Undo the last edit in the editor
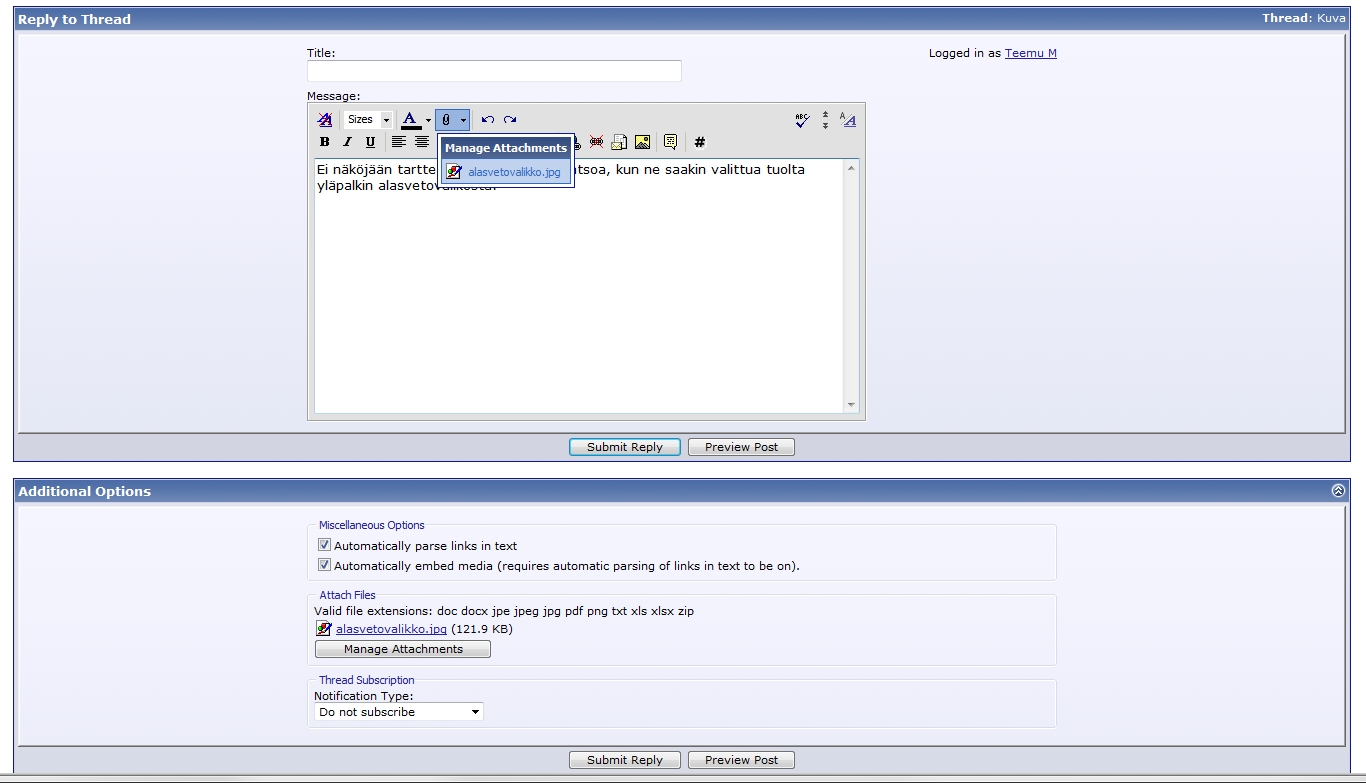The height and width of the screenshot is (783, 1366). point(488,120)
